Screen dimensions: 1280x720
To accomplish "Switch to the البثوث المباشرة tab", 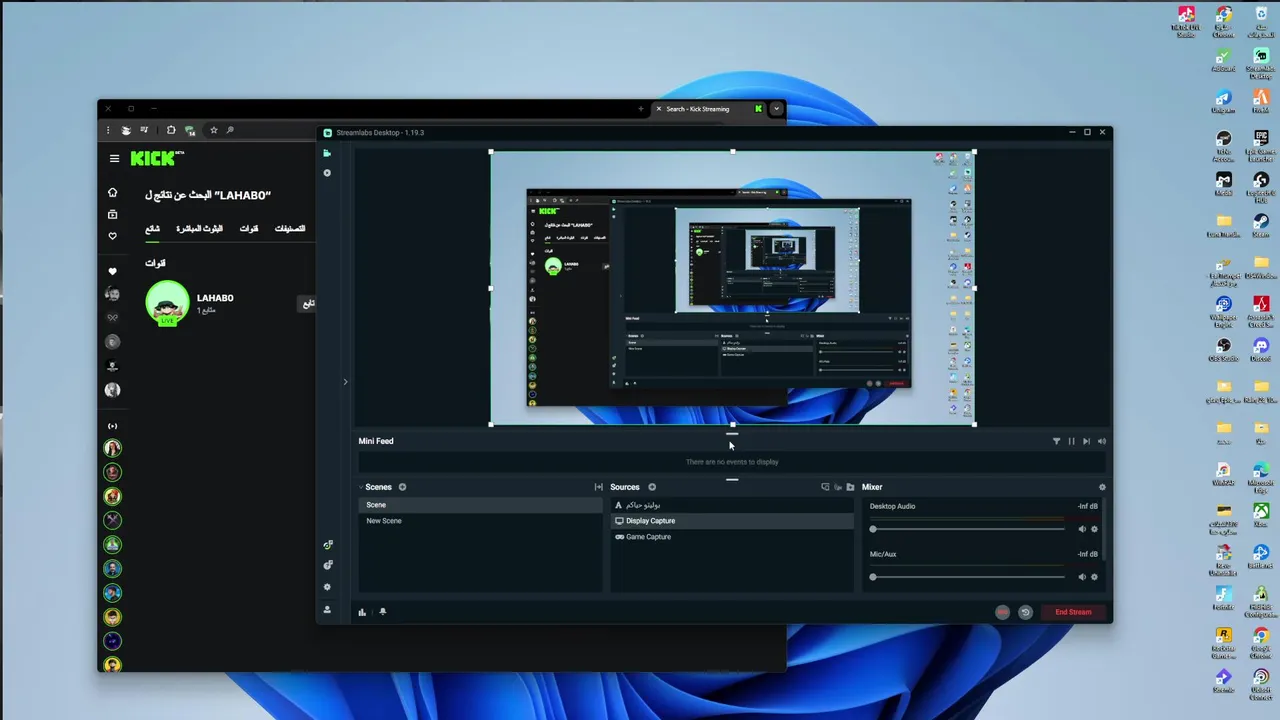I will coord(200,229).
